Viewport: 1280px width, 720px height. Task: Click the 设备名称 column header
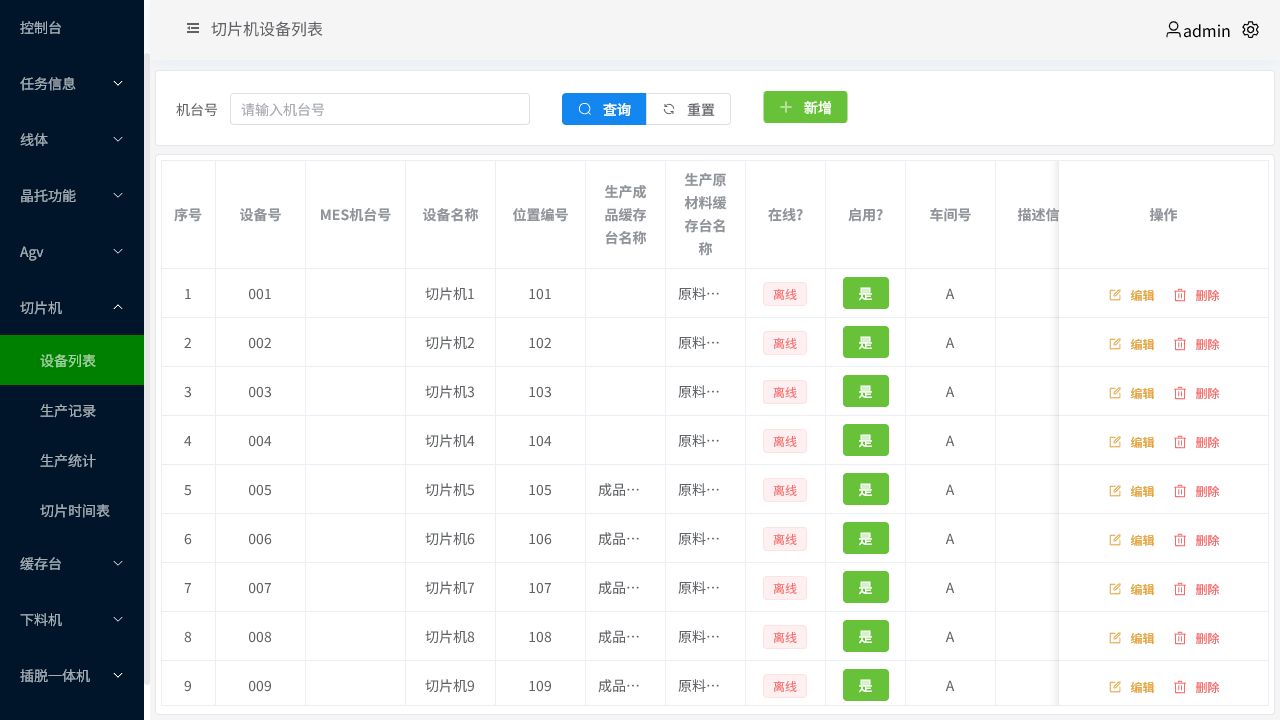pos(450,215)
